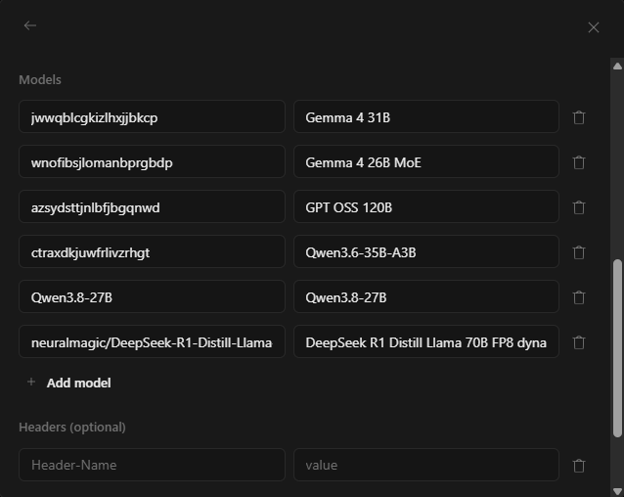
Task: Delete the DeepSeek R1 Distill Llama row
Action: (579, 342)
